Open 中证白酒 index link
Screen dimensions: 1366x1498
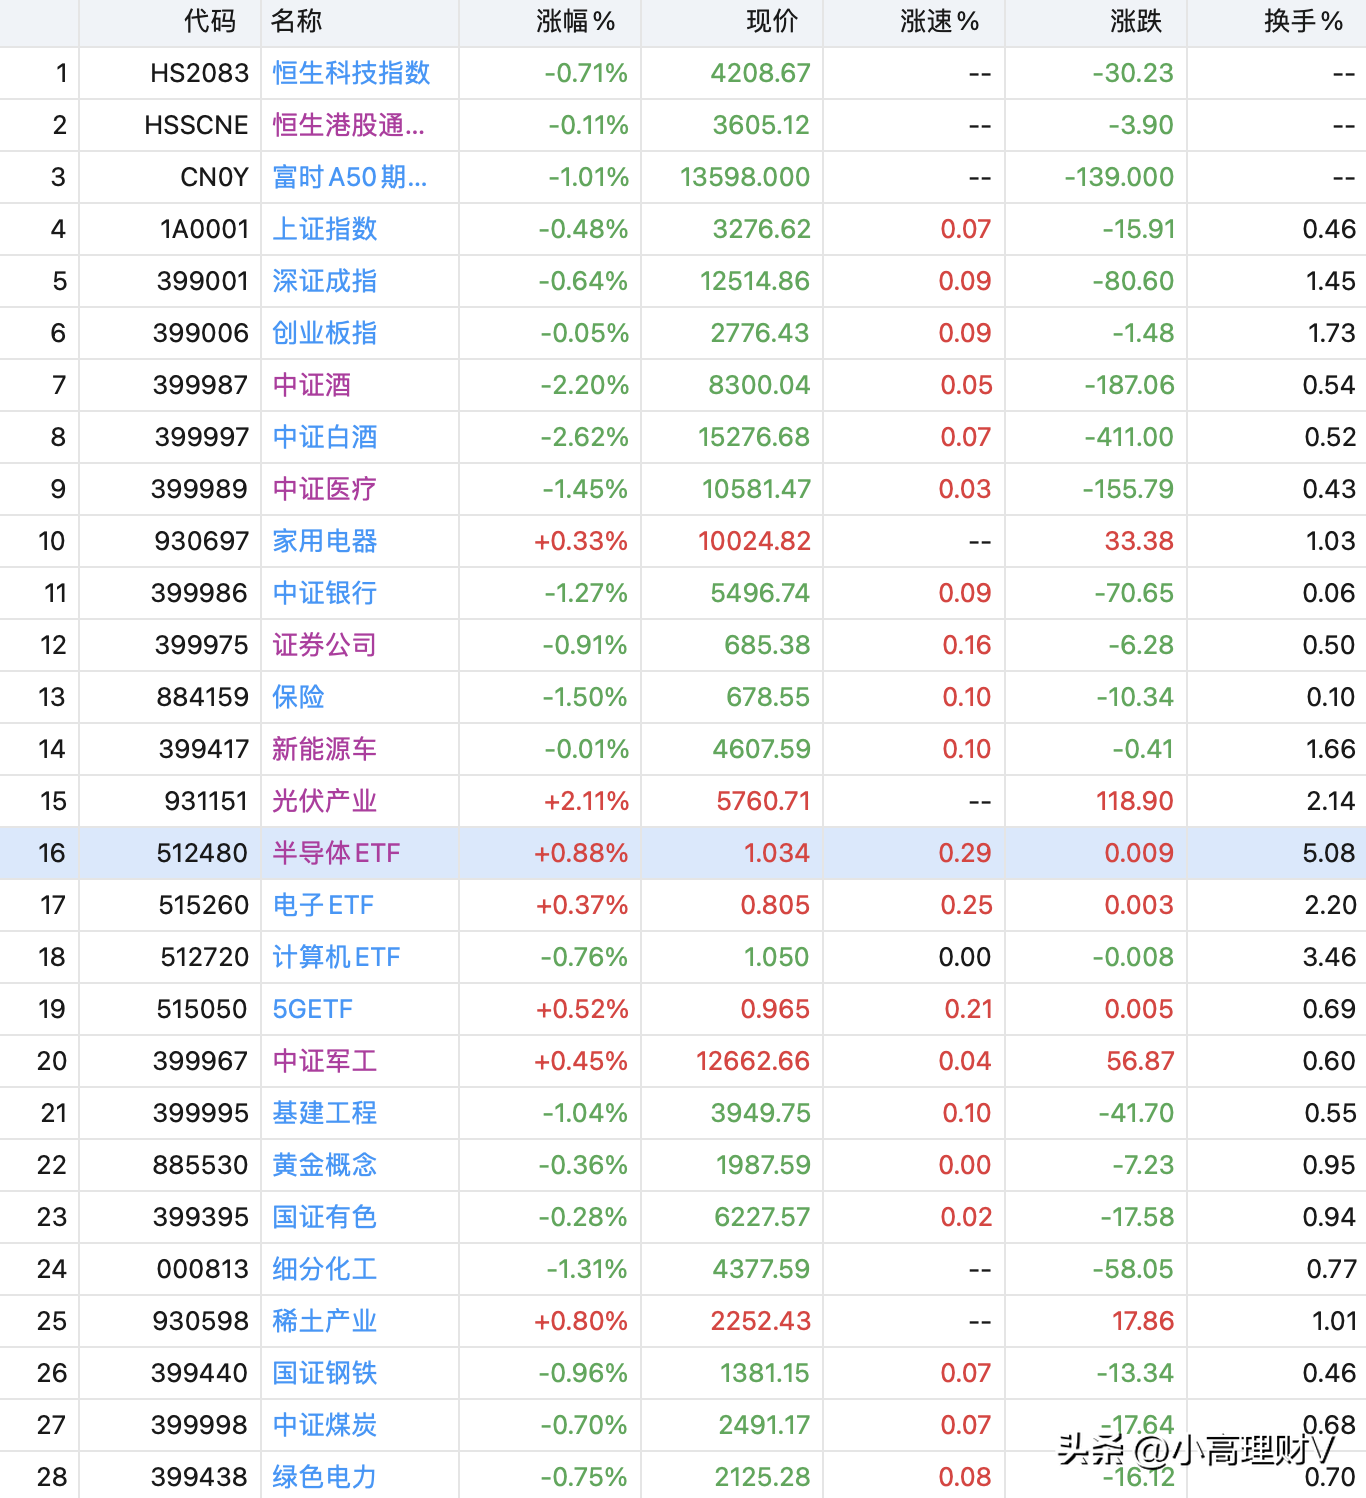325,437
